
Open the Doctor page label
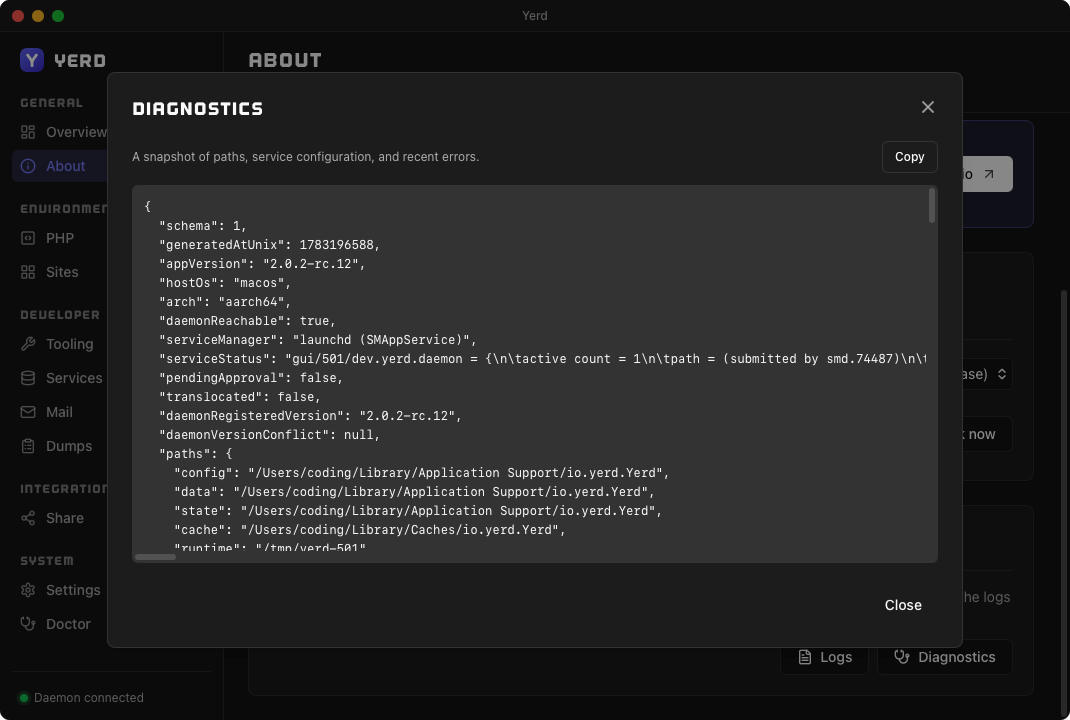tap(68, 624)
